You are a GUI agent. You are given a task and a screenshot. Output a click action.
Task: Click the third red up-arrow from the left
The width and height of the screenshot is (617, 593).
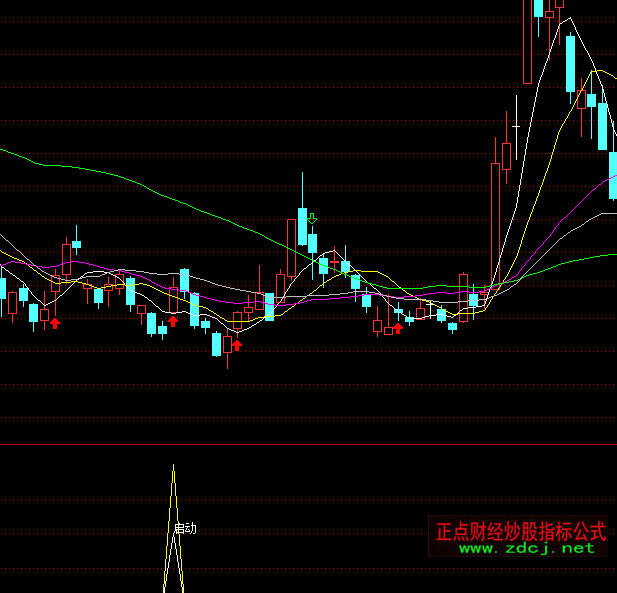237,345
